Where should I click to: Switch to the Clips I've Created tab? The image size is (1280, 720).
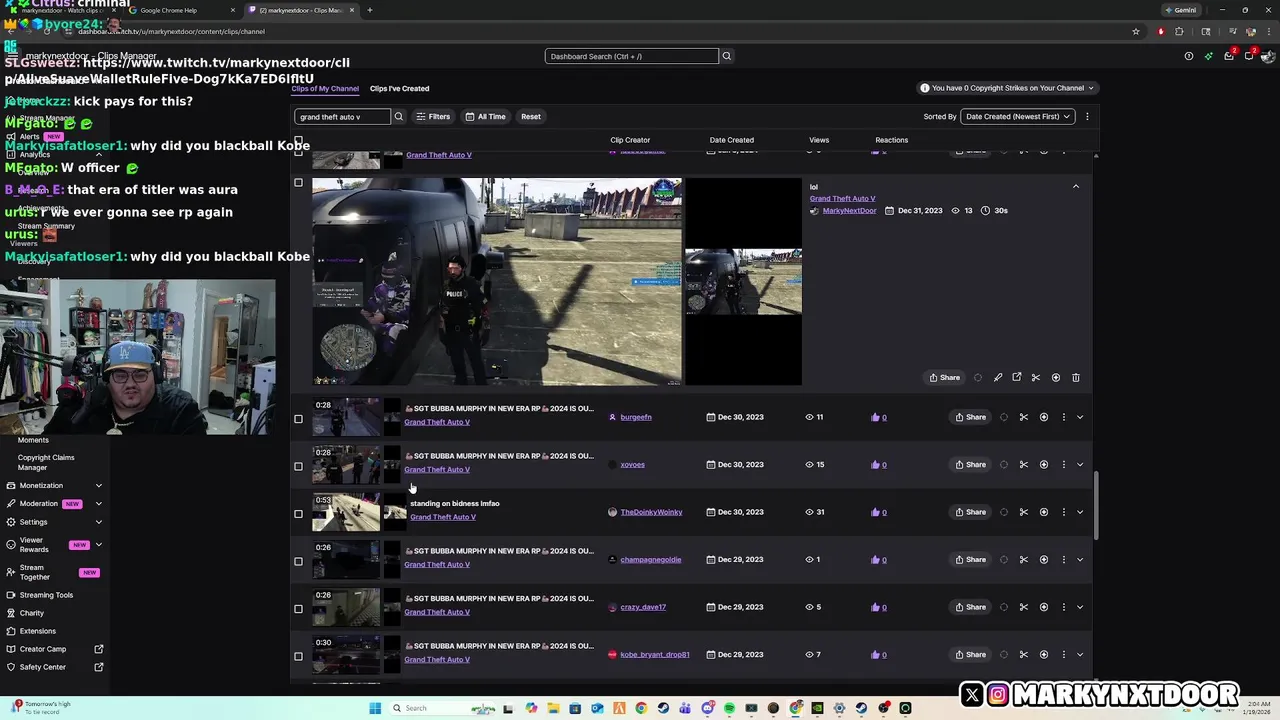399,88
